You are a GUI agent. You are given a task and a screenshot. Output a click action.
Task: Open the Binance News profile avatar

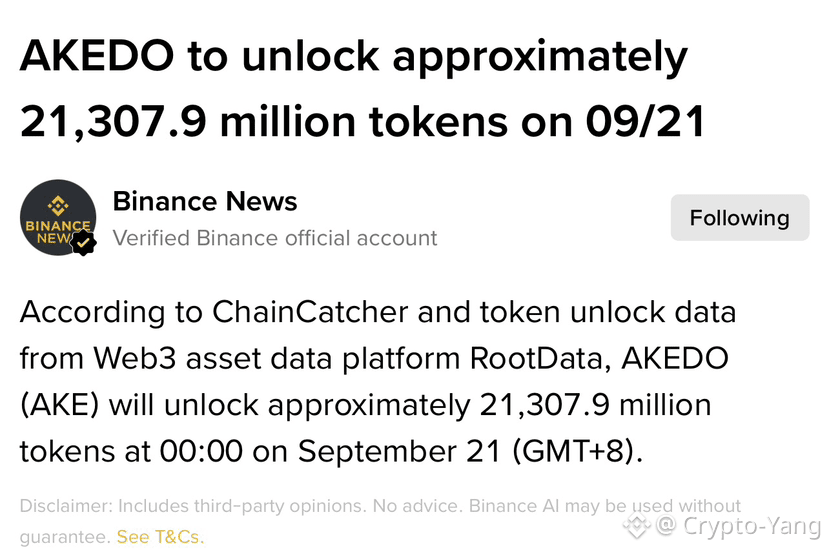(x=58, y=217)
